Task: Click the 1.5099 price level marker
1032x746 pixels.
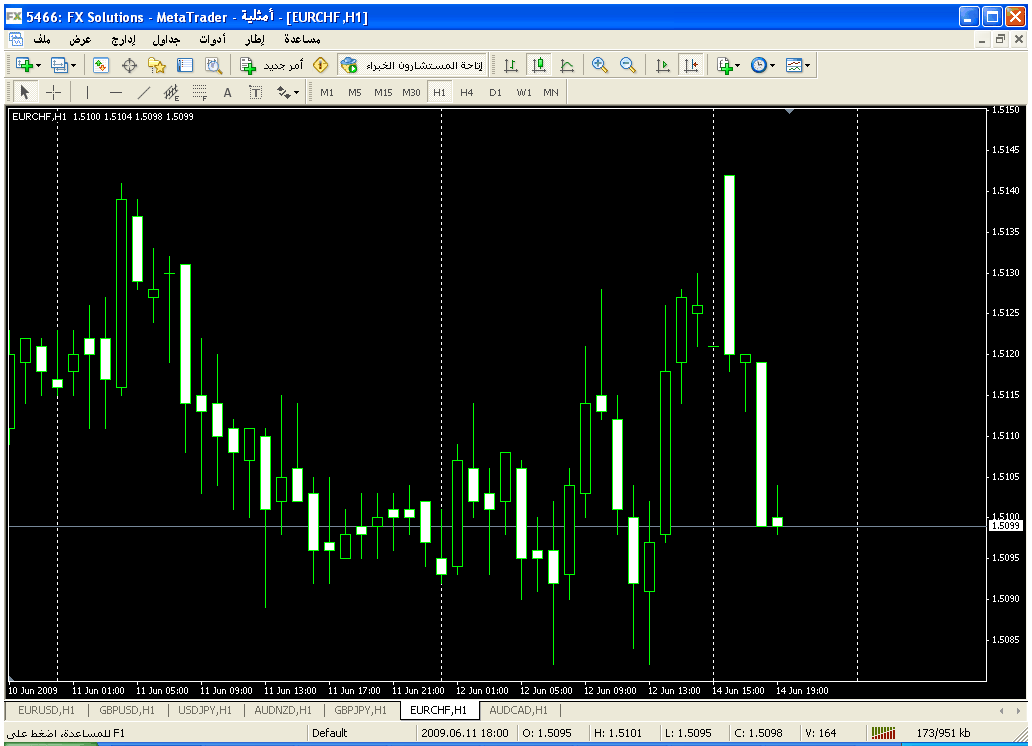Action: point(1004,526)
